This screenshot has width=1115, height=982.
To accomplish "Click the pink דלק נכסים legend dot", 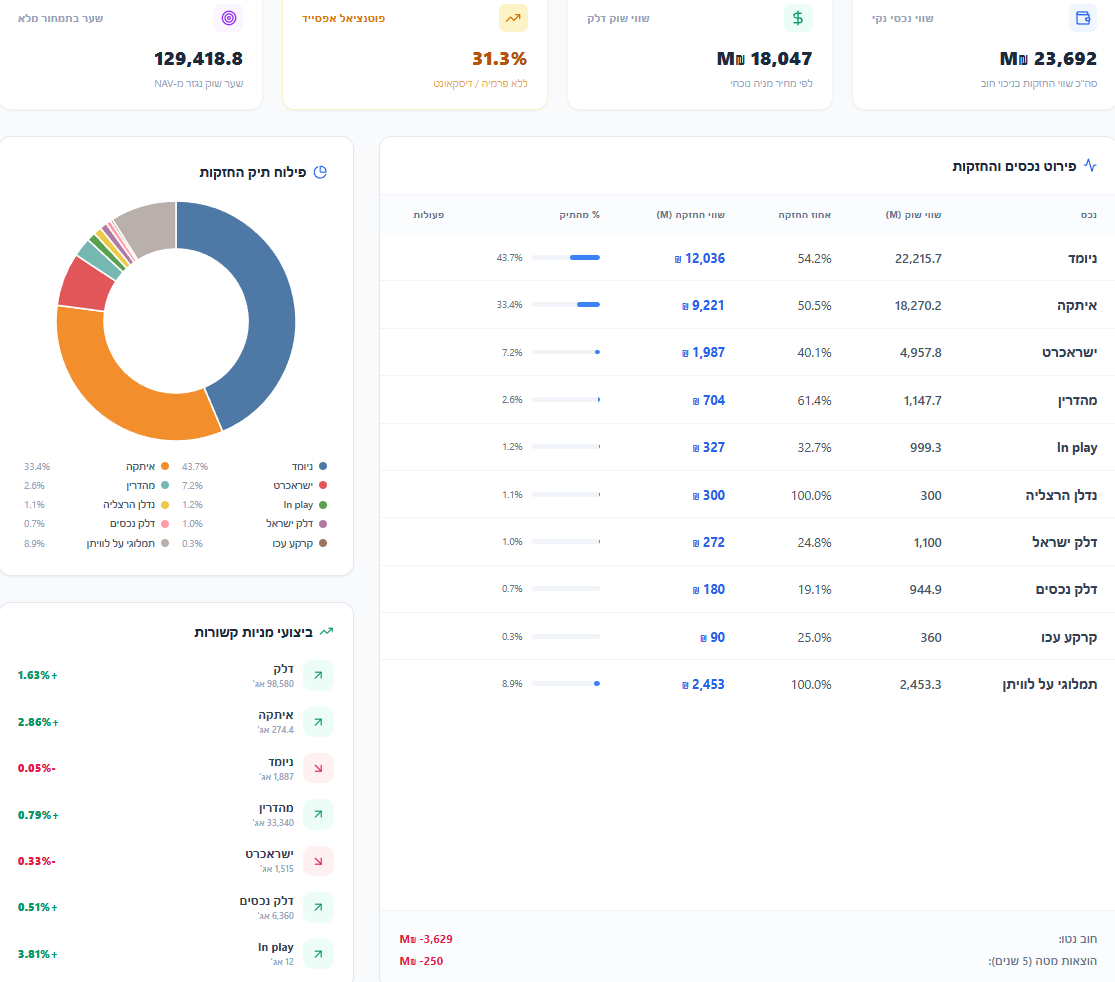I will pos(165,523).
